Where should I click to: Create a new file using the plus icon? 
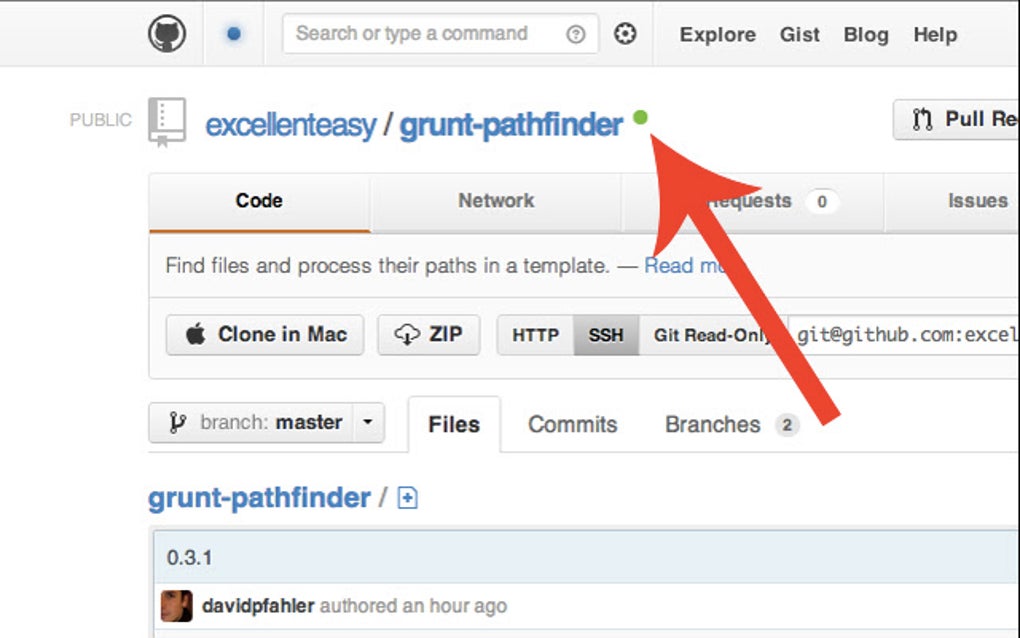[407, 497]
